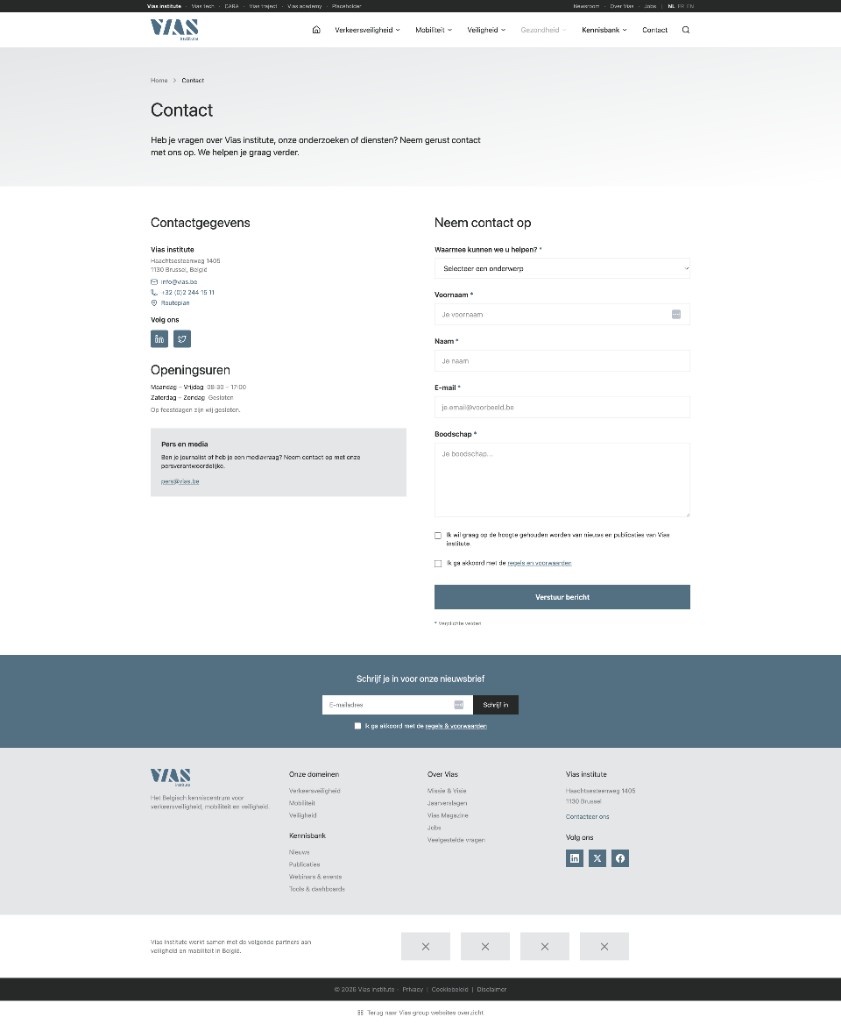841x1024 pixels.
Task: Open the 'Selecteer een onderwerp' dropdown
Action: click(x=562, y=268)
